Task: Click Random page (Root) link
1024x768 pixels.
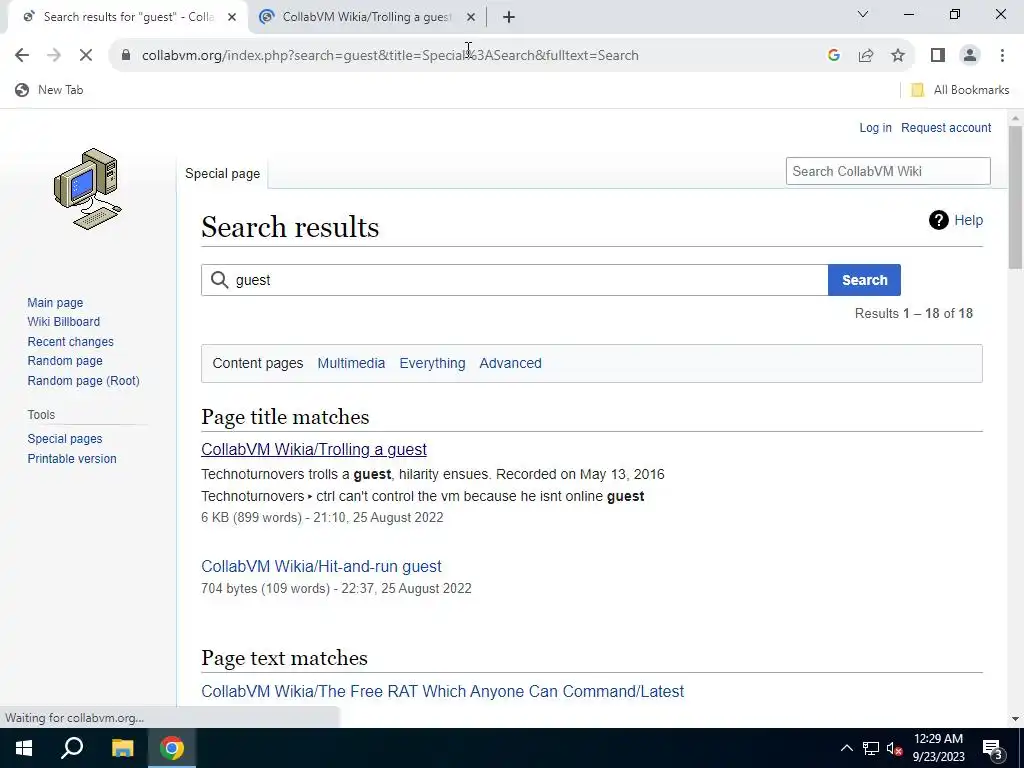Action: coord(83,381)
